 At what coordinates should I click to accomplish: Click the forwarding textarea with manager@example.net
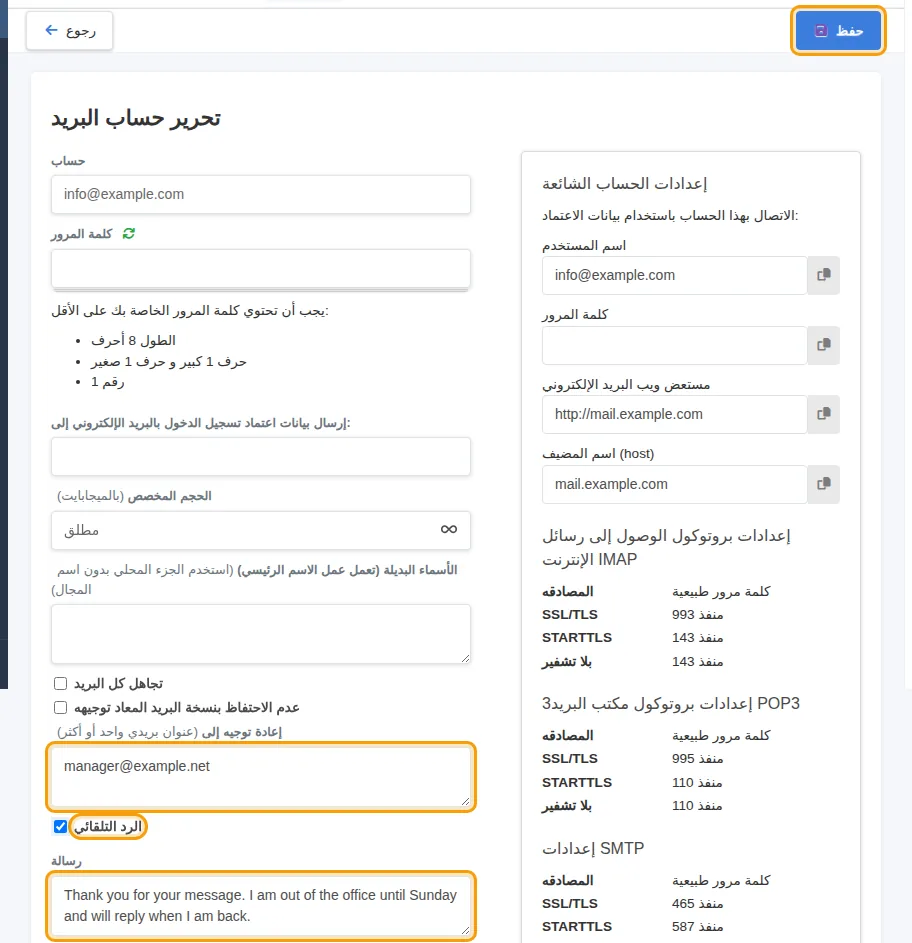click(260, 777)
